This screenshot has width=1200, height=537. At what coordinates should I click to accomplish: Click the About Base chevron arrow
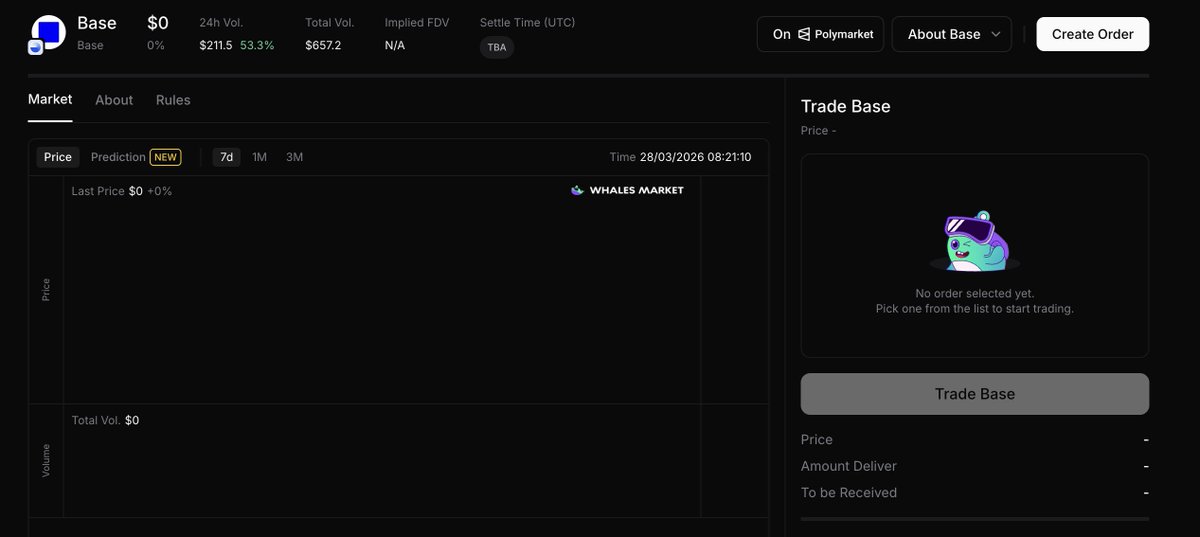(x=995, y=34)
